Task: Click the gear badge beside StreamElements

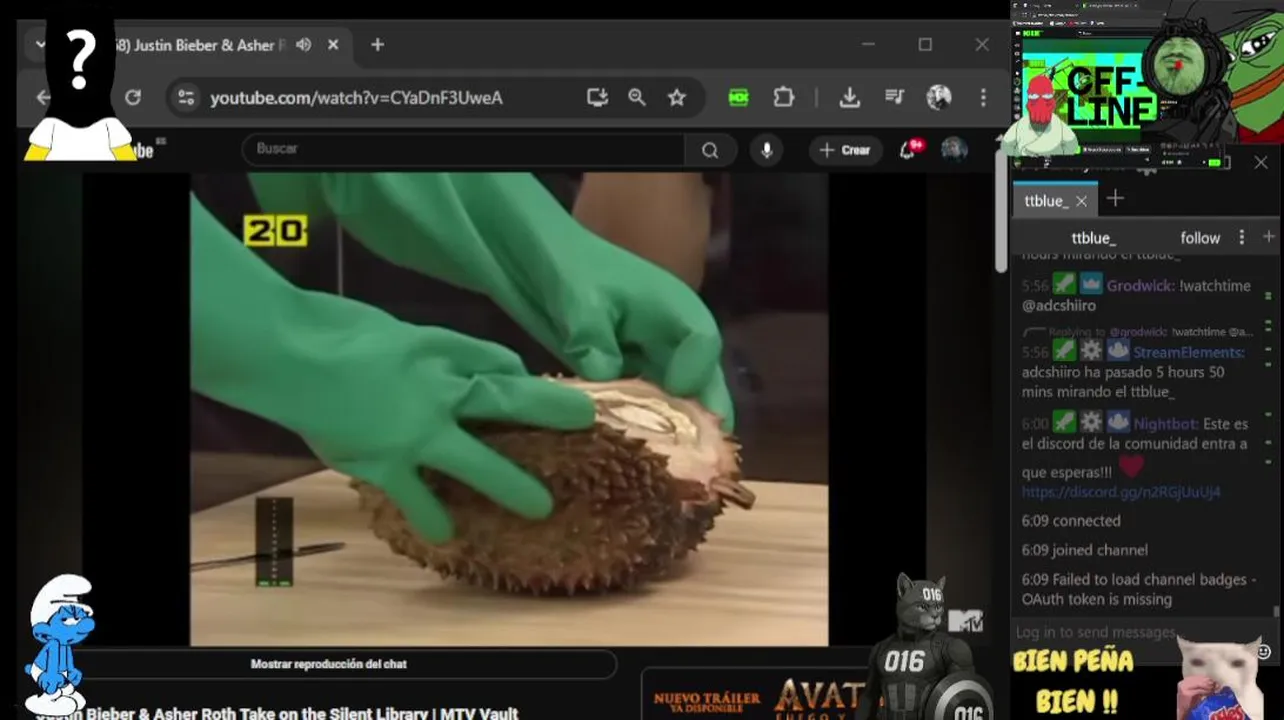Action: [x=1090, y=351]
